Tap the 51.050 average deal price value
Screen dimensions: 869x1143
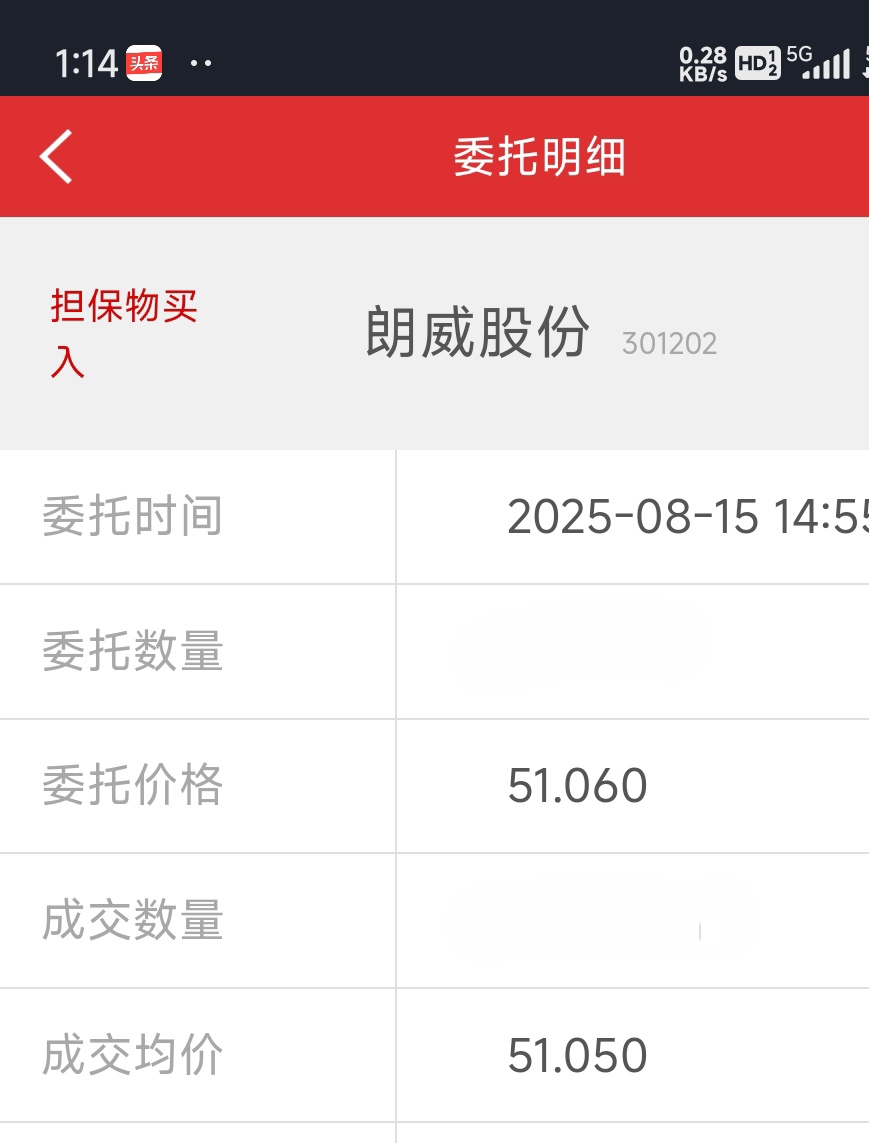click(x=577, y=1056)
